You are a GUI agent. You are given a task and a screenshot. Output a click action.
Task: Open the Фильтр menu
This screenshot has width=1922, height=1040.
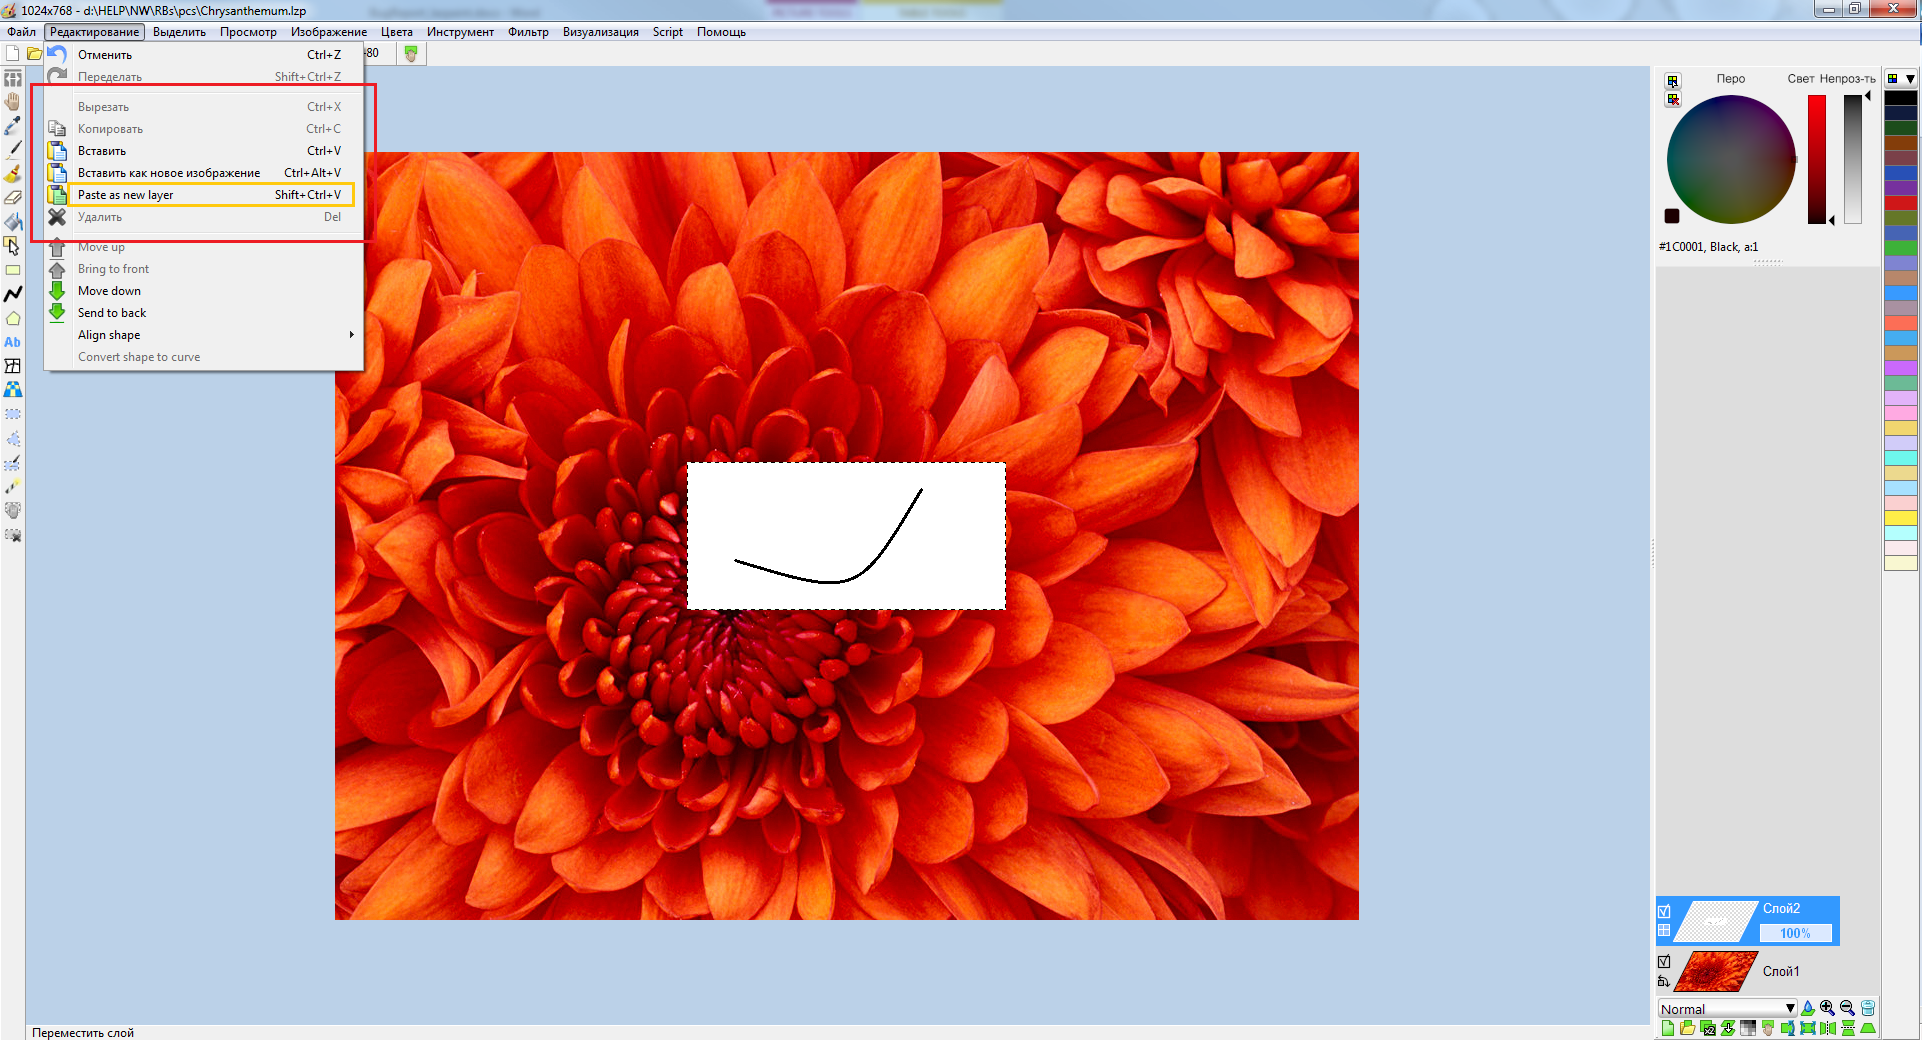click(528, 31)
